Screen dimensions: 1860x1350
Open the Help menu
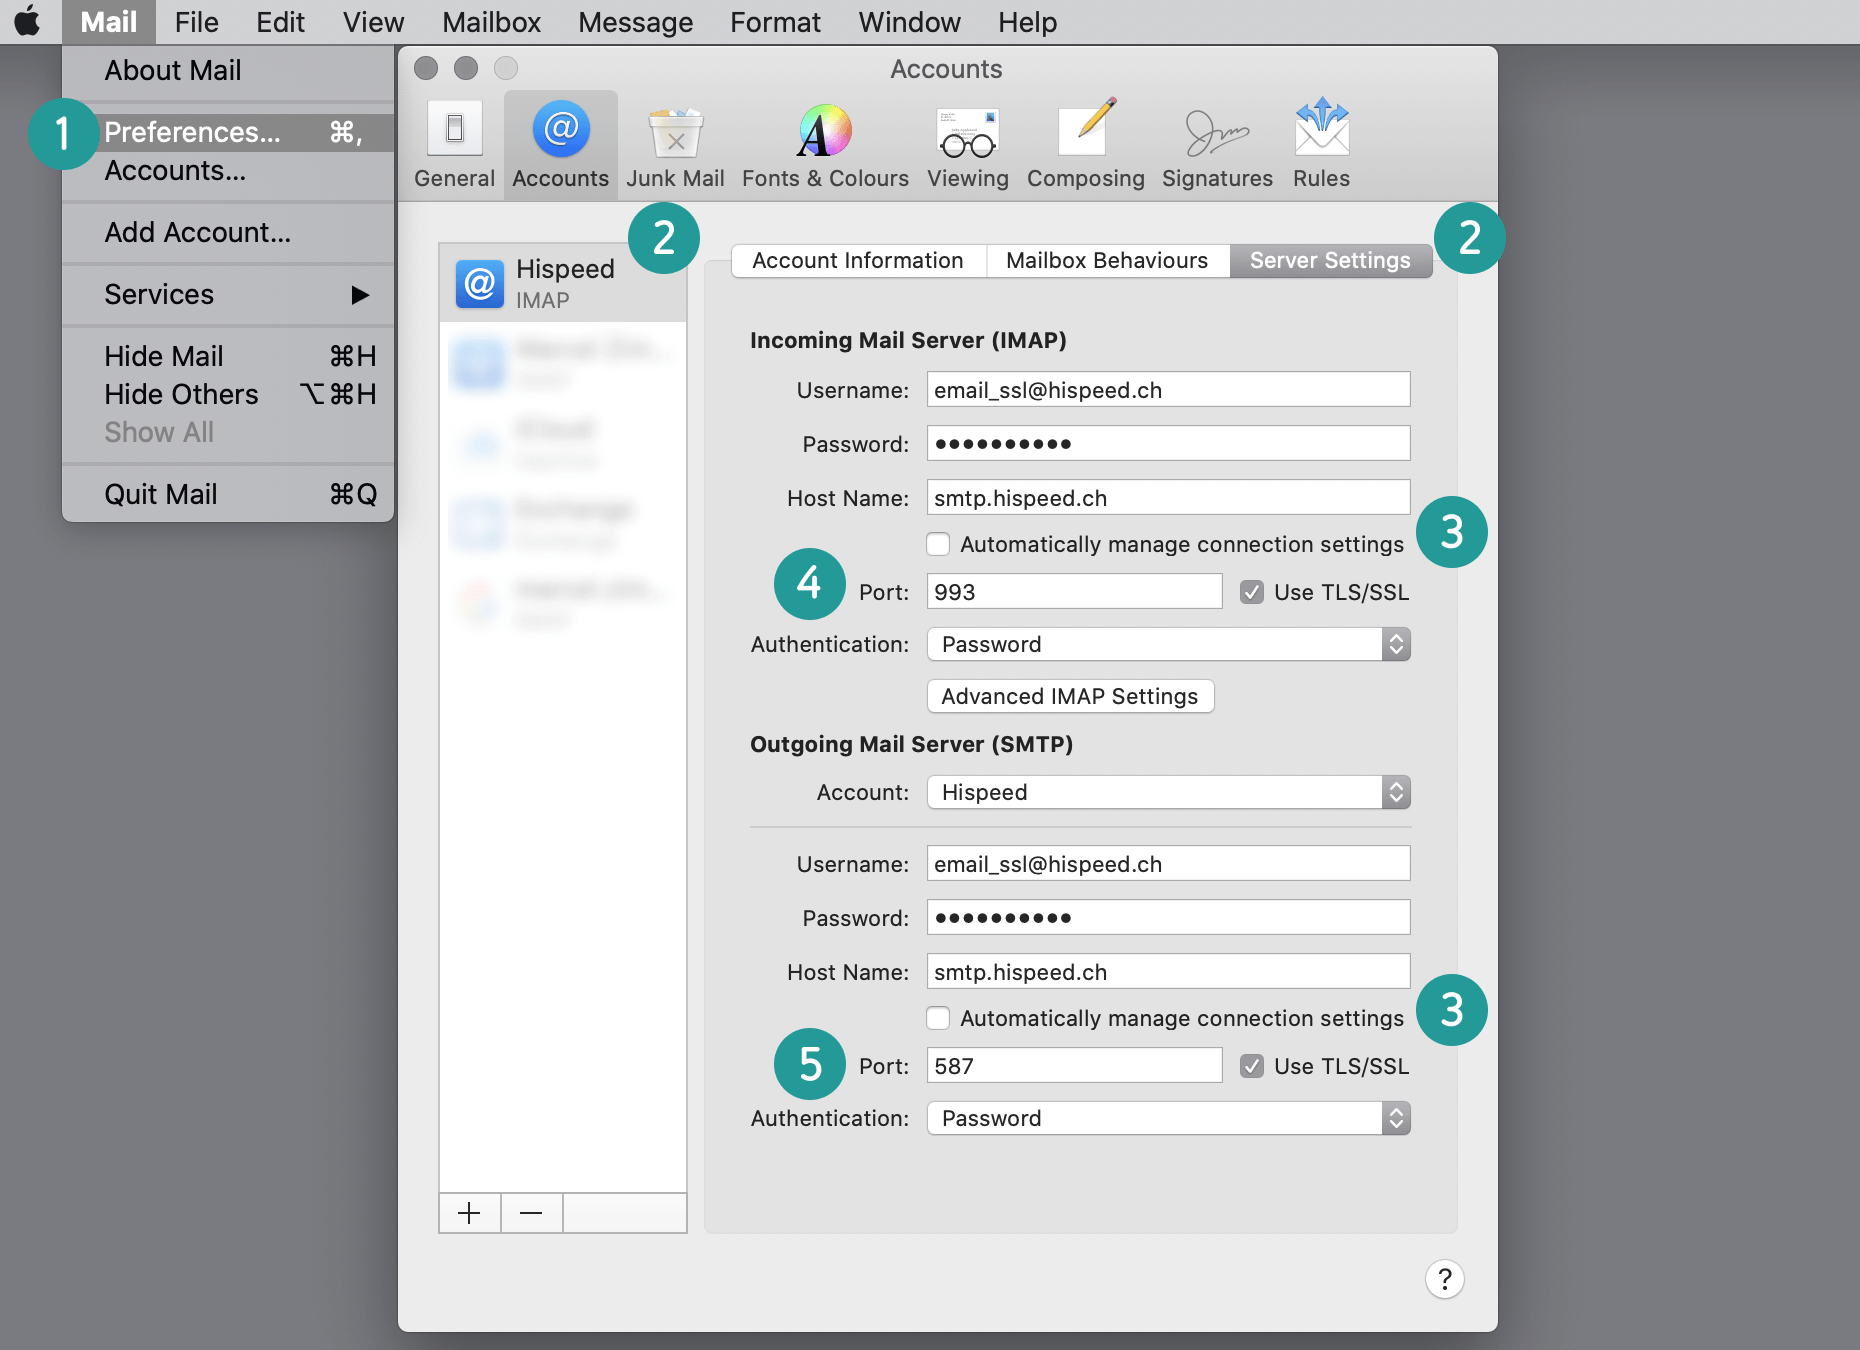tap(1027, 22)
